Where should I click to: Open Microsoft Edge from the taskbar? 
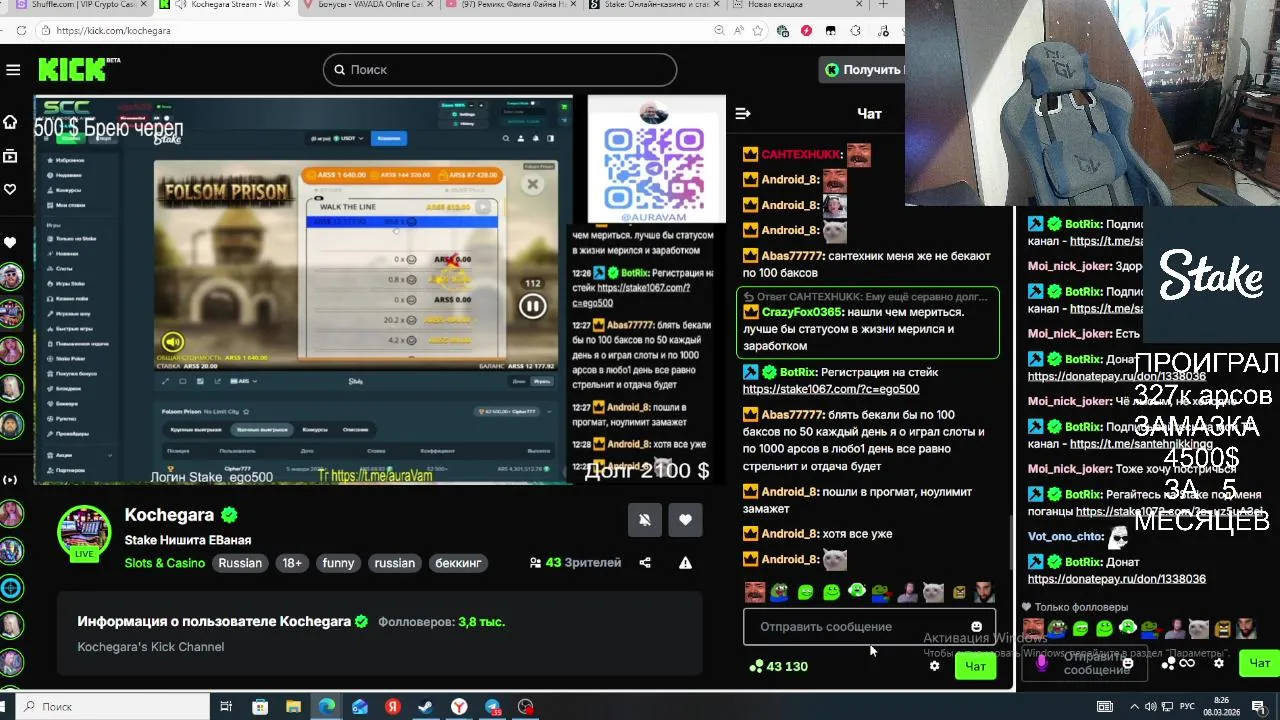(x=327, y=707)
